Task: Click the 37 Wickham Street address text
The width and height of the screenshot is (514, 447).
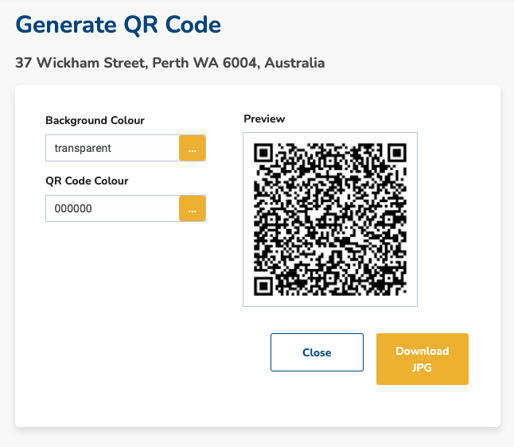Action: [170, 63]
